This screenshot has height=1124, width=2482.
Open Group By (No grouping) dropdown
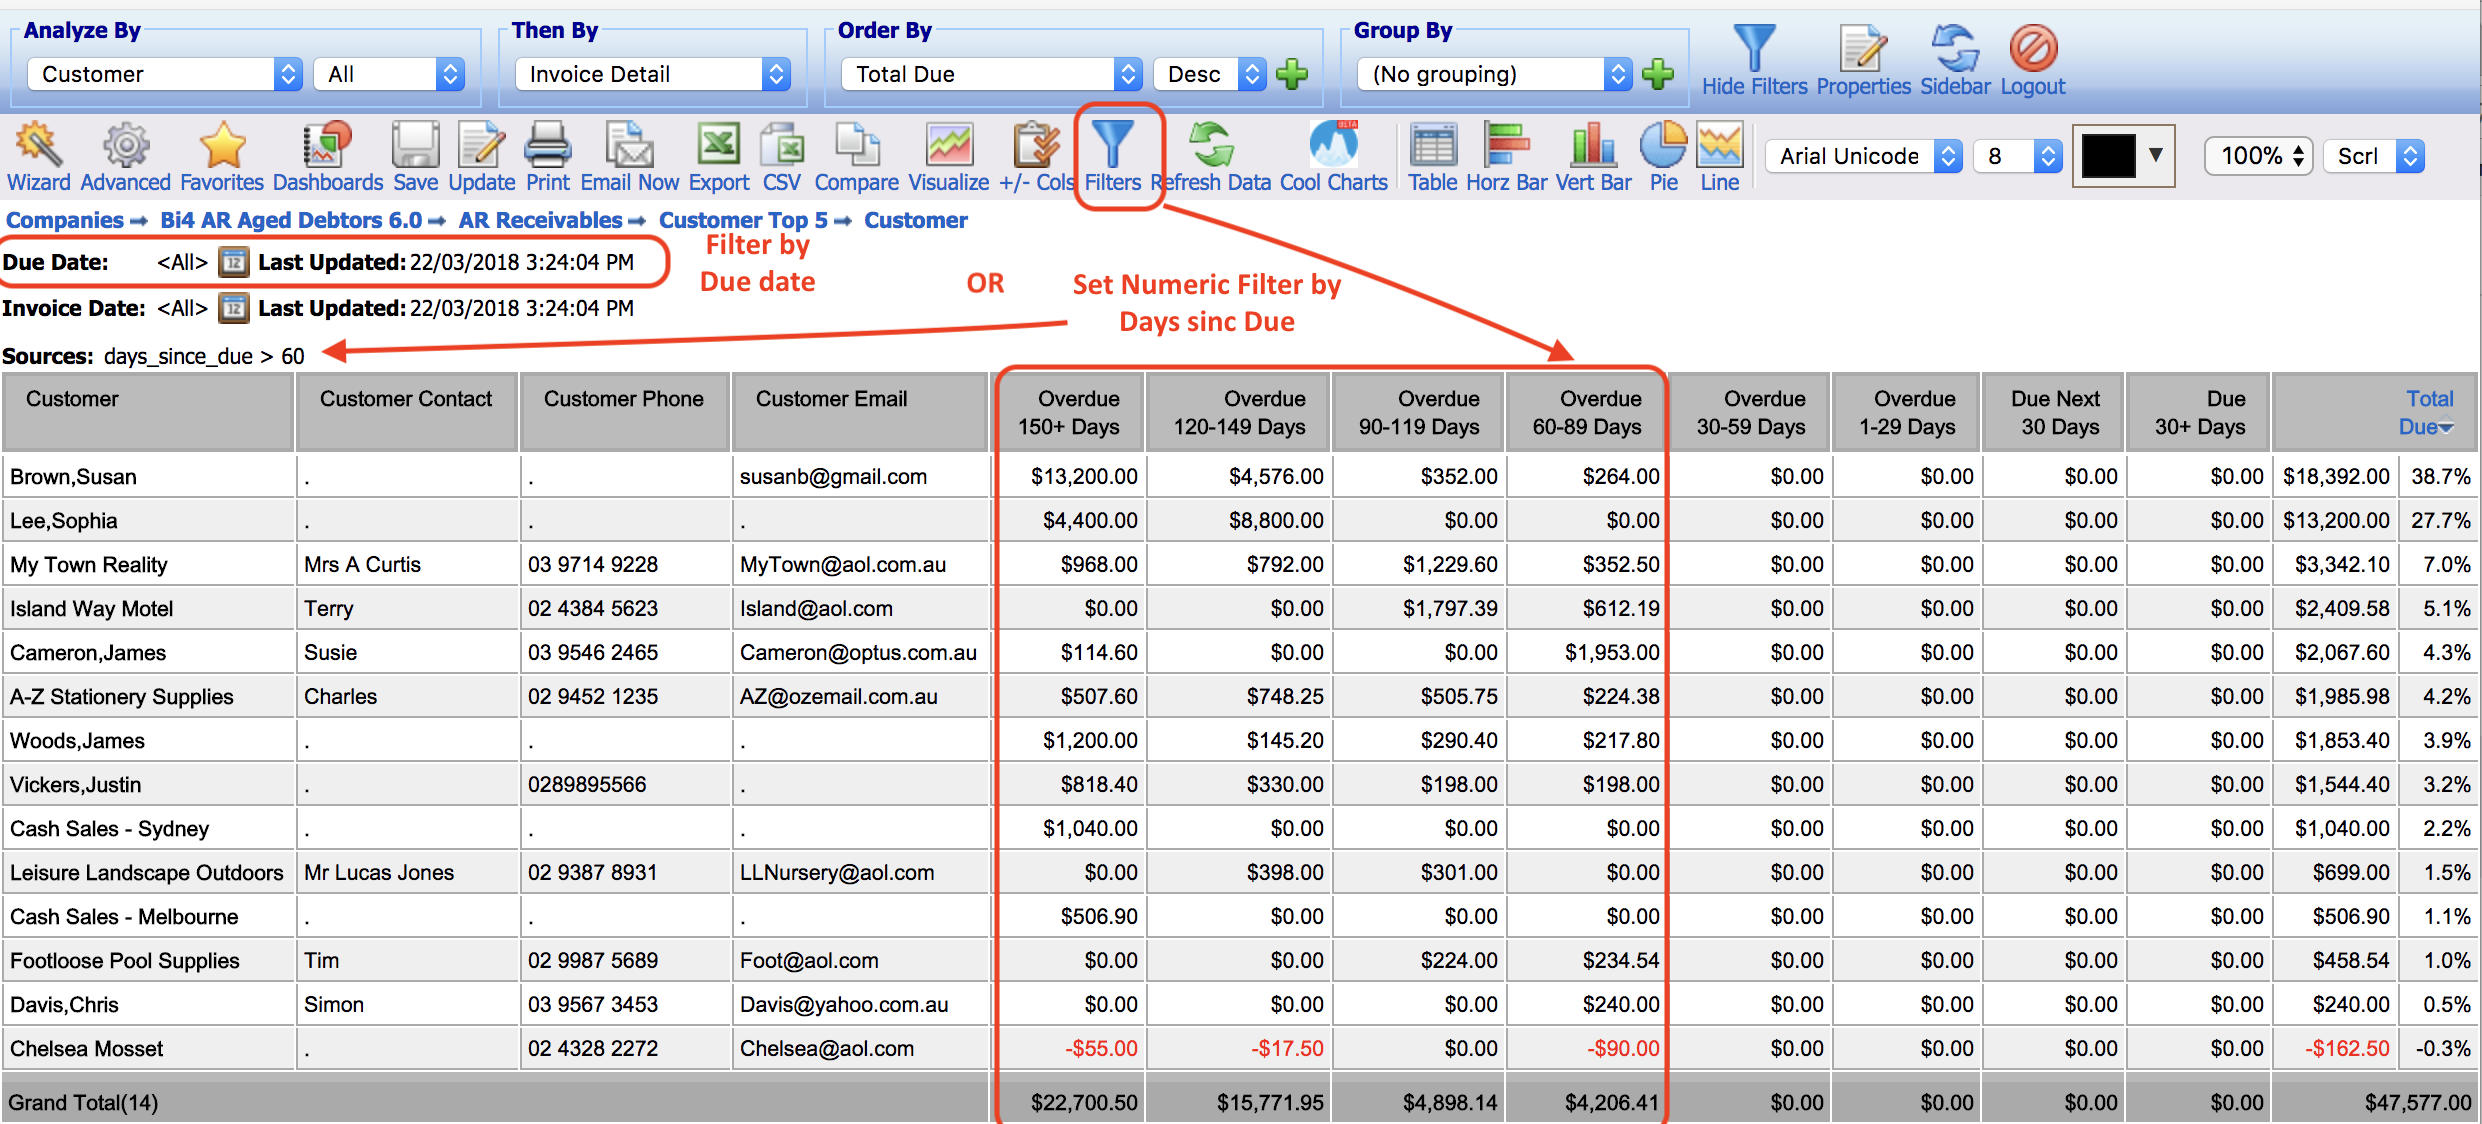1495,74
